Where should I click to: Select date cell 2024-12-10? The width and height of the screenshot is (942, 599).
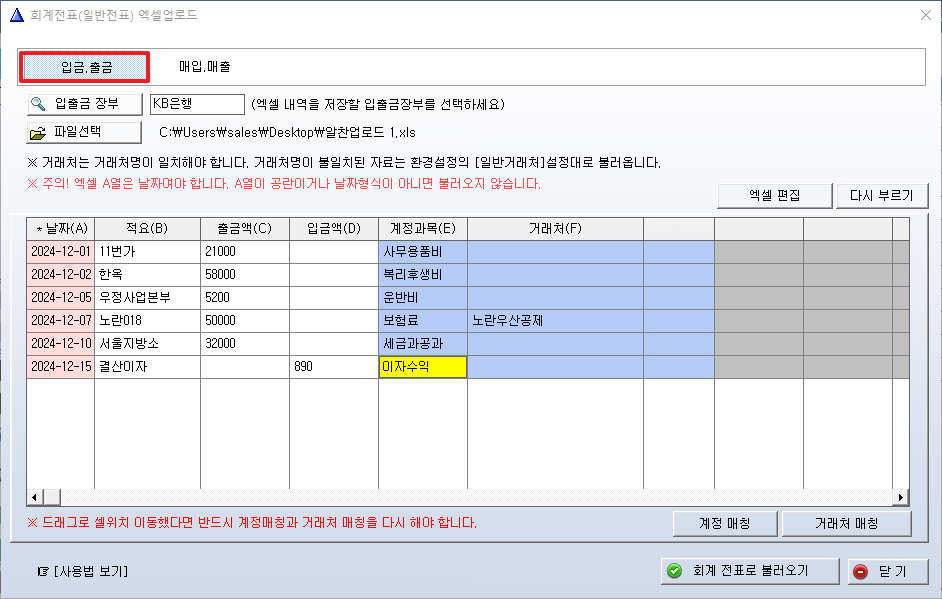(x=61, y=344)
